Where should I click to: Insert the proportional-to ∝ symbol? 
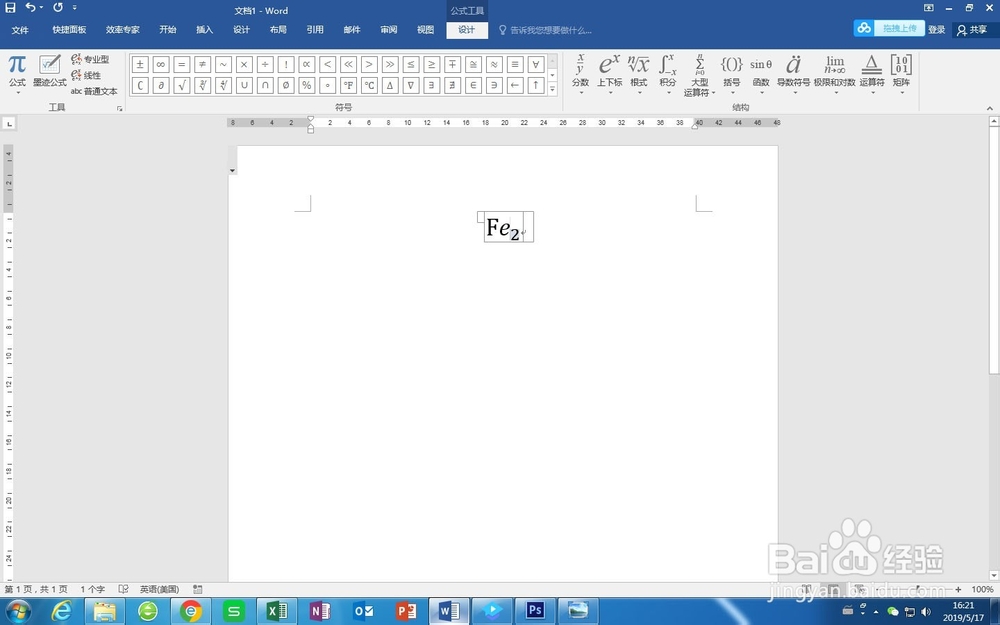click(x=307, y=64)
